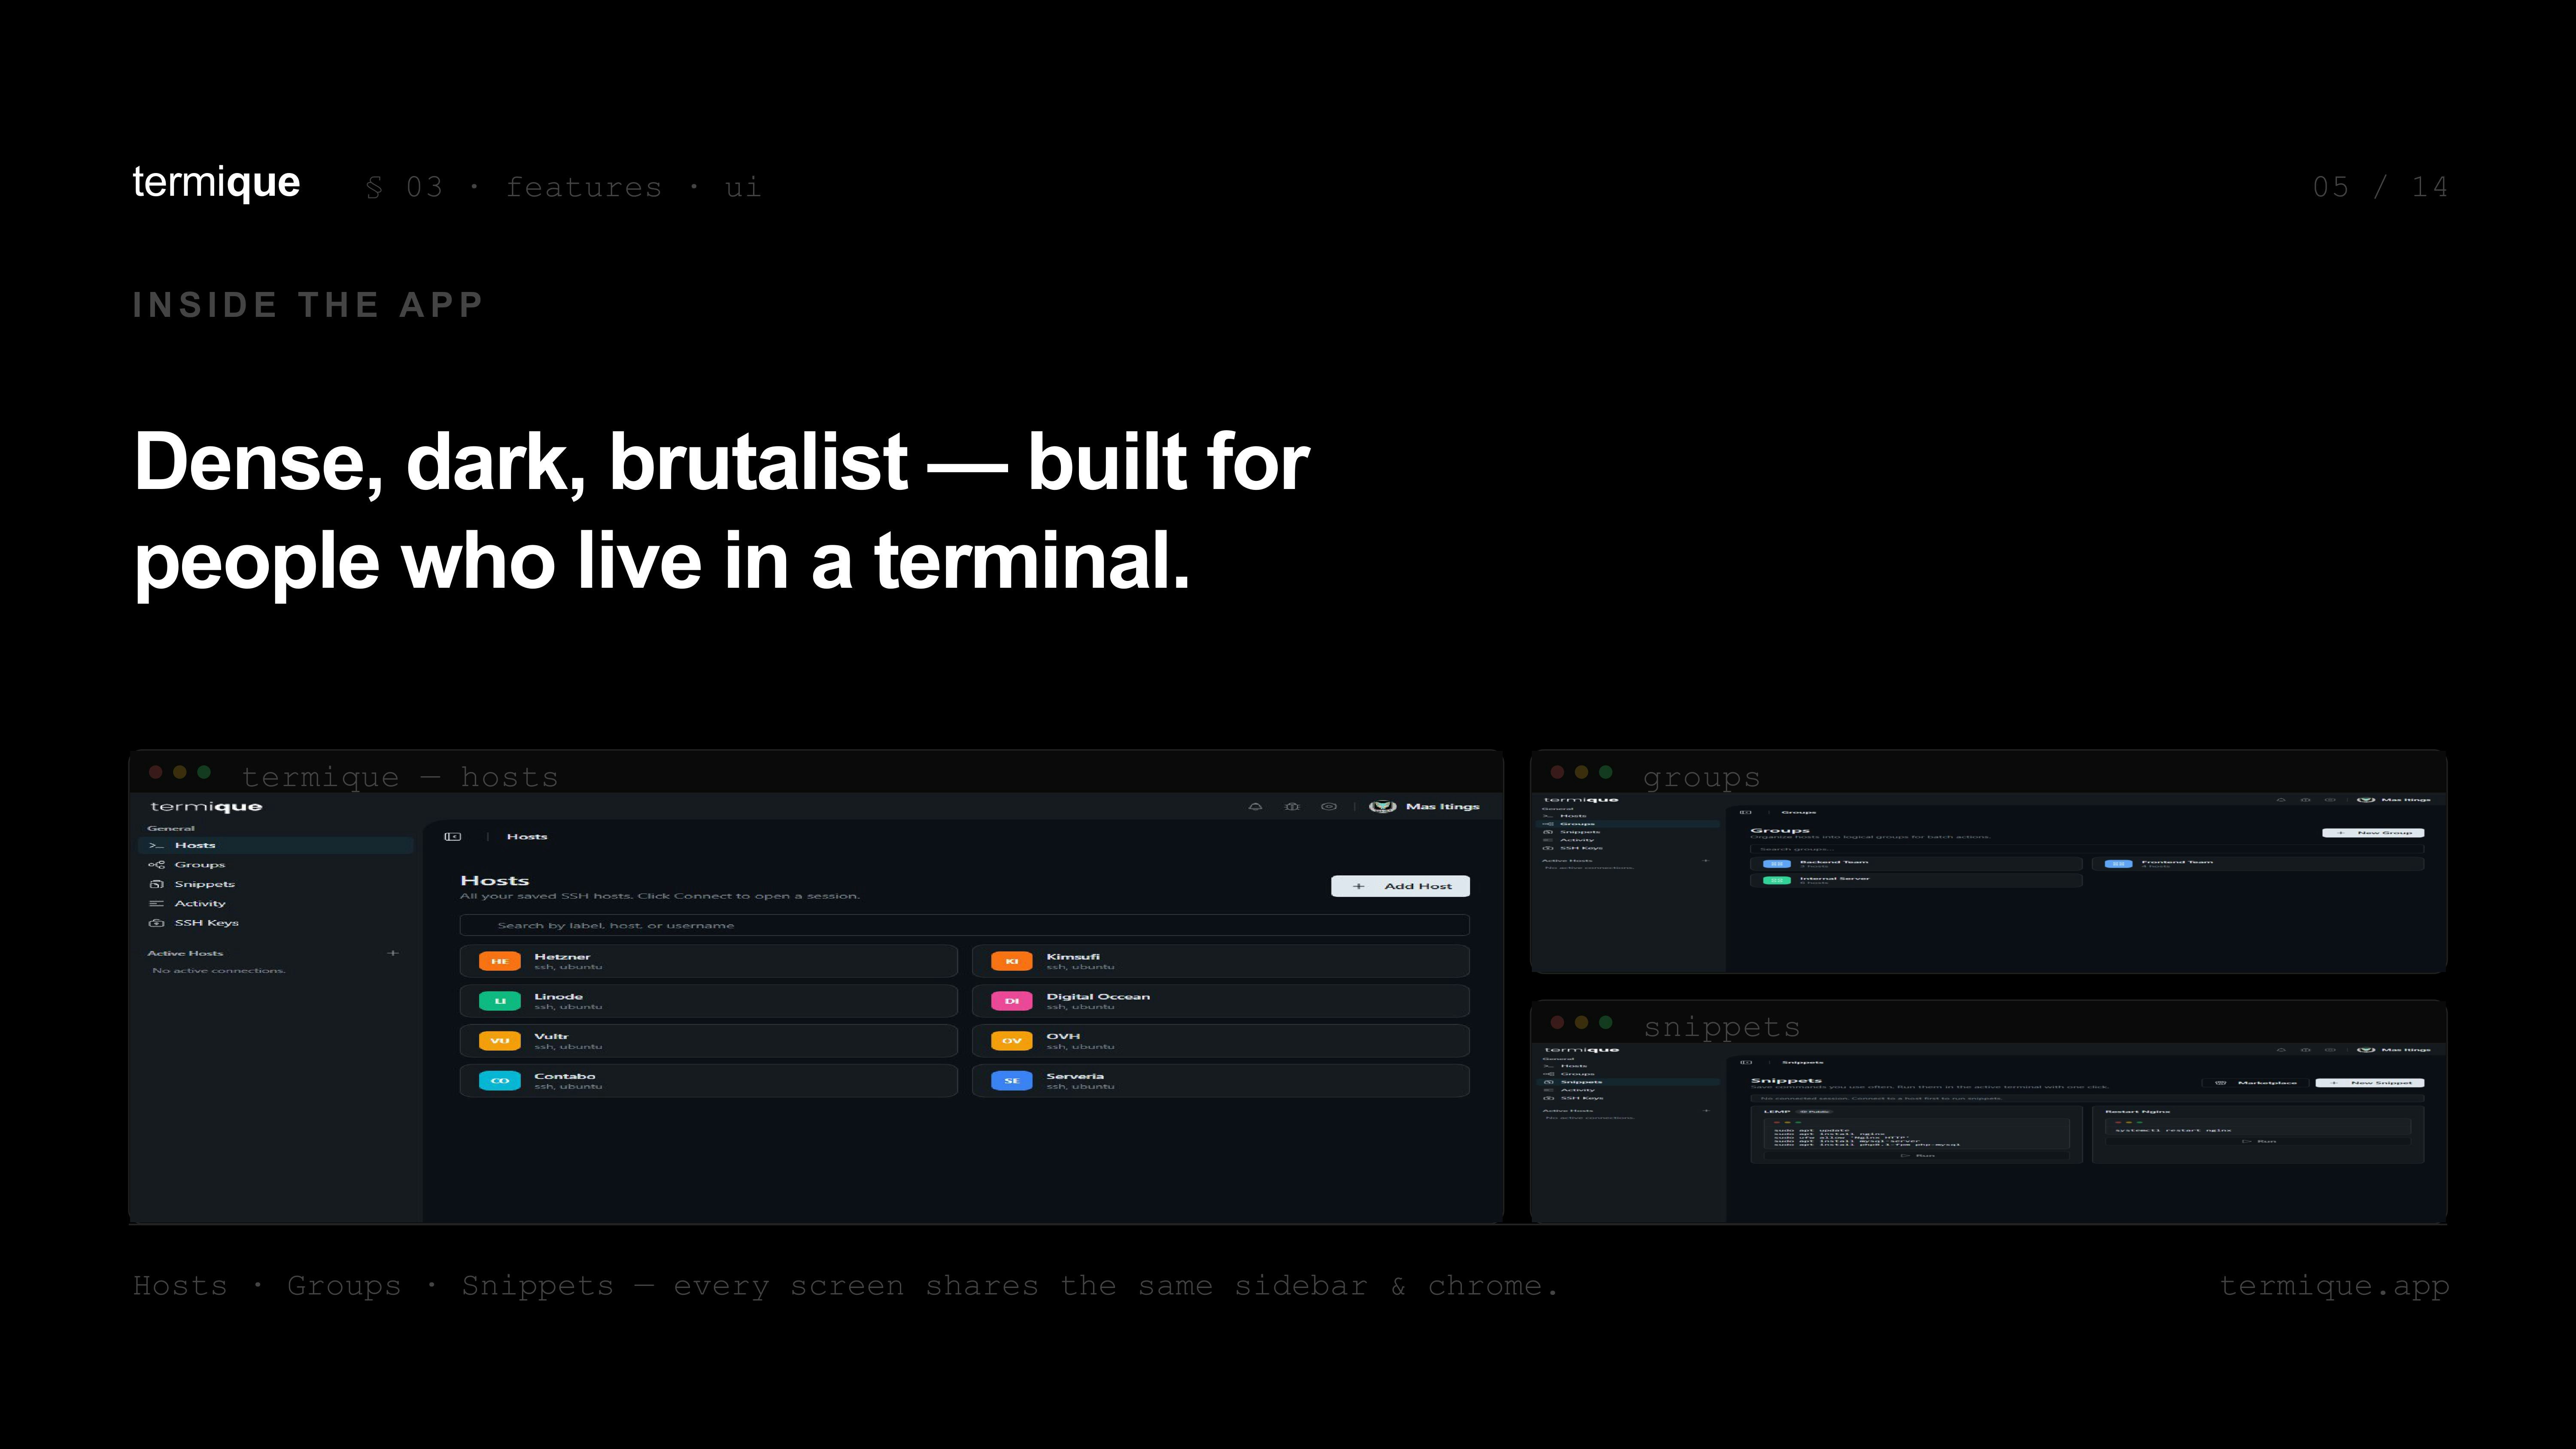This screenshot has width=2576, height=1449.
Task: Click the Internal Server green group icon
Action: tap(1777, 881)
